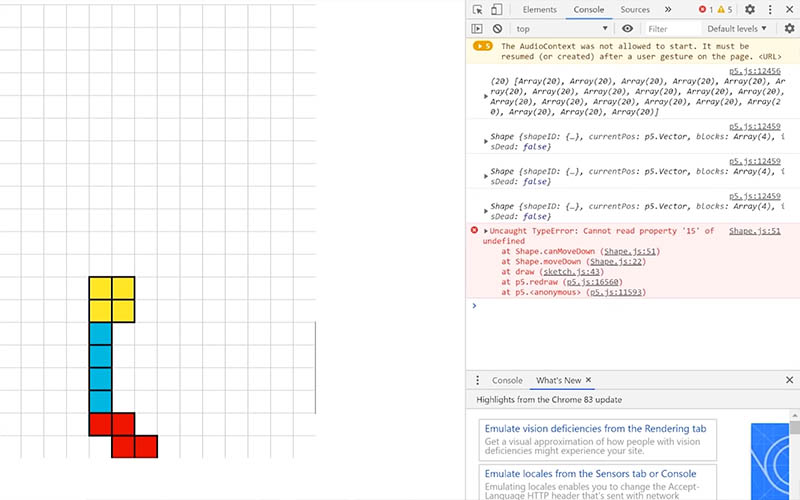The height and width of the screenshot is (500, 800).
Task: Open p5.js:12456 source link
Action: (x=755, y=71)
